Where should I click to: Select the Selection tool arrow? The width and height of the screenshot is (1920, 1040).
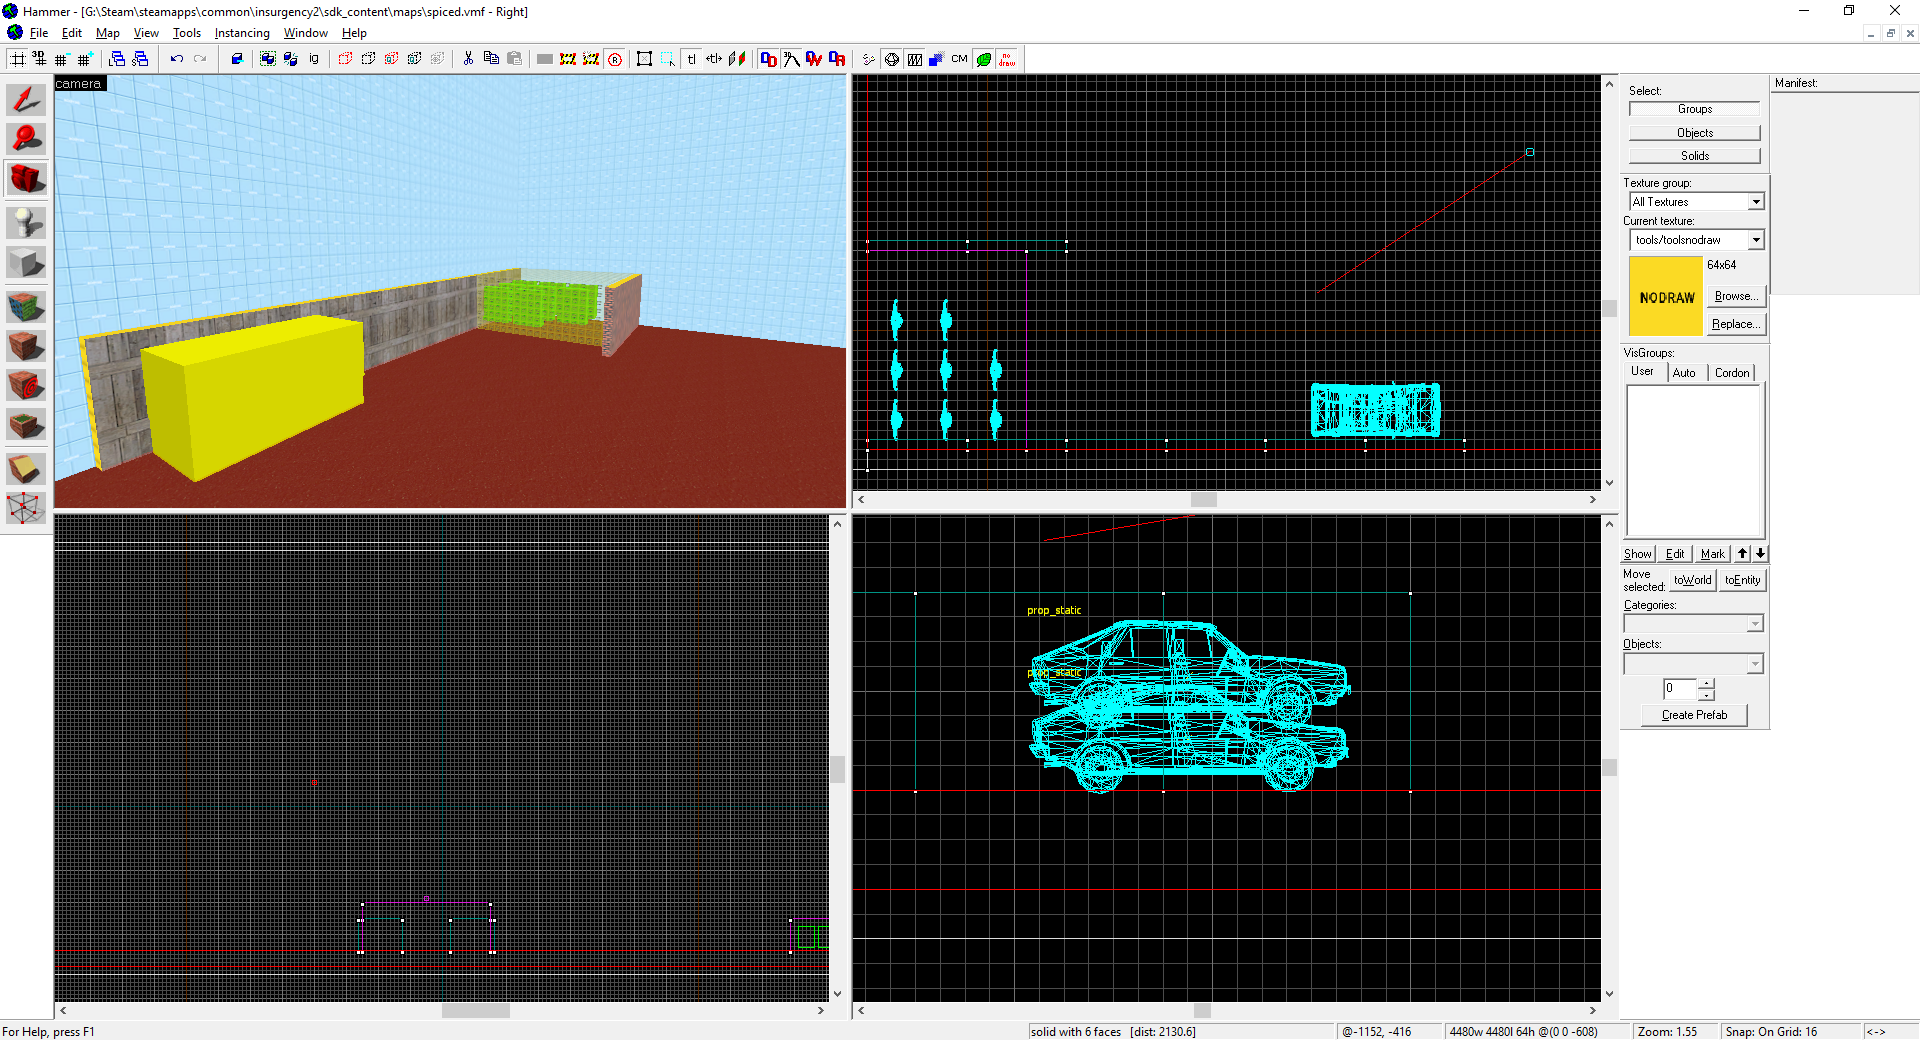tap(26, 98)
